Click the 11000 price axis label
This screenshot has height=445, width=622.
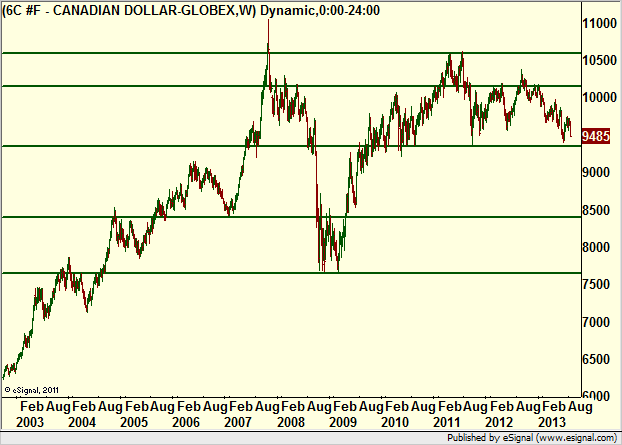[x=599, y=23]
